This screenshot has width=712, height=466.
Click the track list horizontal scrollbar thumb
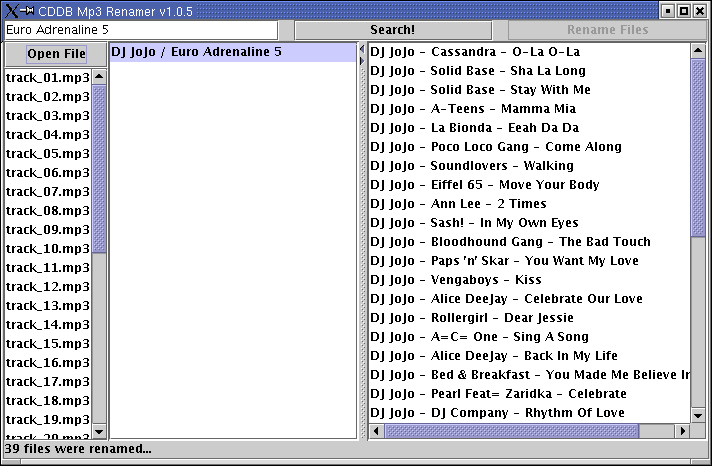pyautogui.click(x=511, y=431)
